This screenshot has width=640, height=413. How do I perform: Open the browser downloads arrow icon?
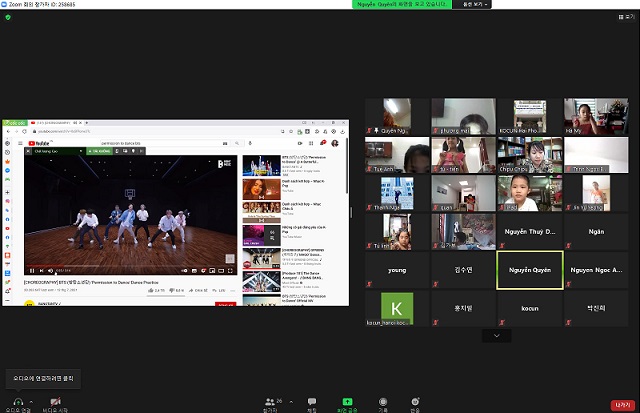click(x=342, y=131)
